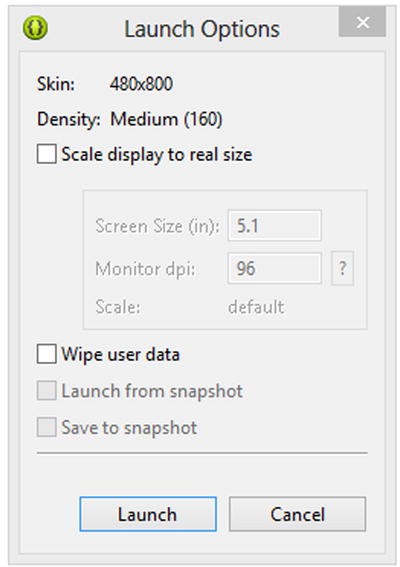Enable Scale display to real size
Image resolution: width=400 pixels, height=567 pixels.
coord(46,154)
